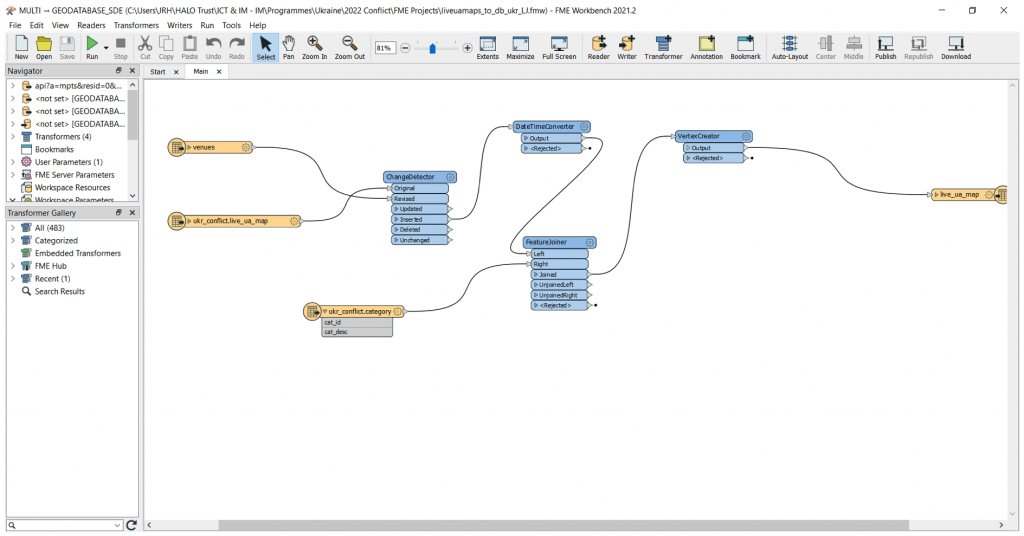Screen dimensions: 1024x536
Task: Switch to Full Screen mode
Action: click(x=559, y=47)
